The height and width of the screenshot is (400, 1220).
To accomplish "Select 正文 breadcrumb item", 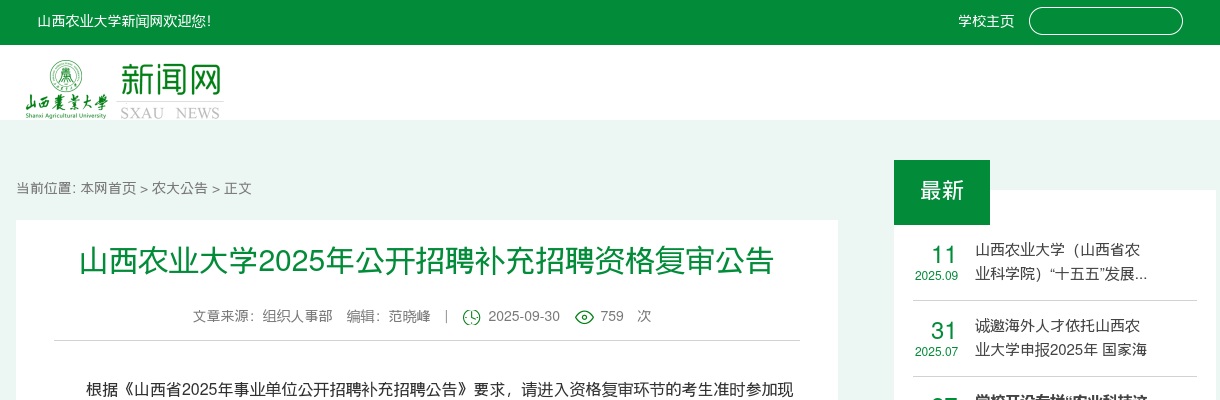I will (238, 188).
